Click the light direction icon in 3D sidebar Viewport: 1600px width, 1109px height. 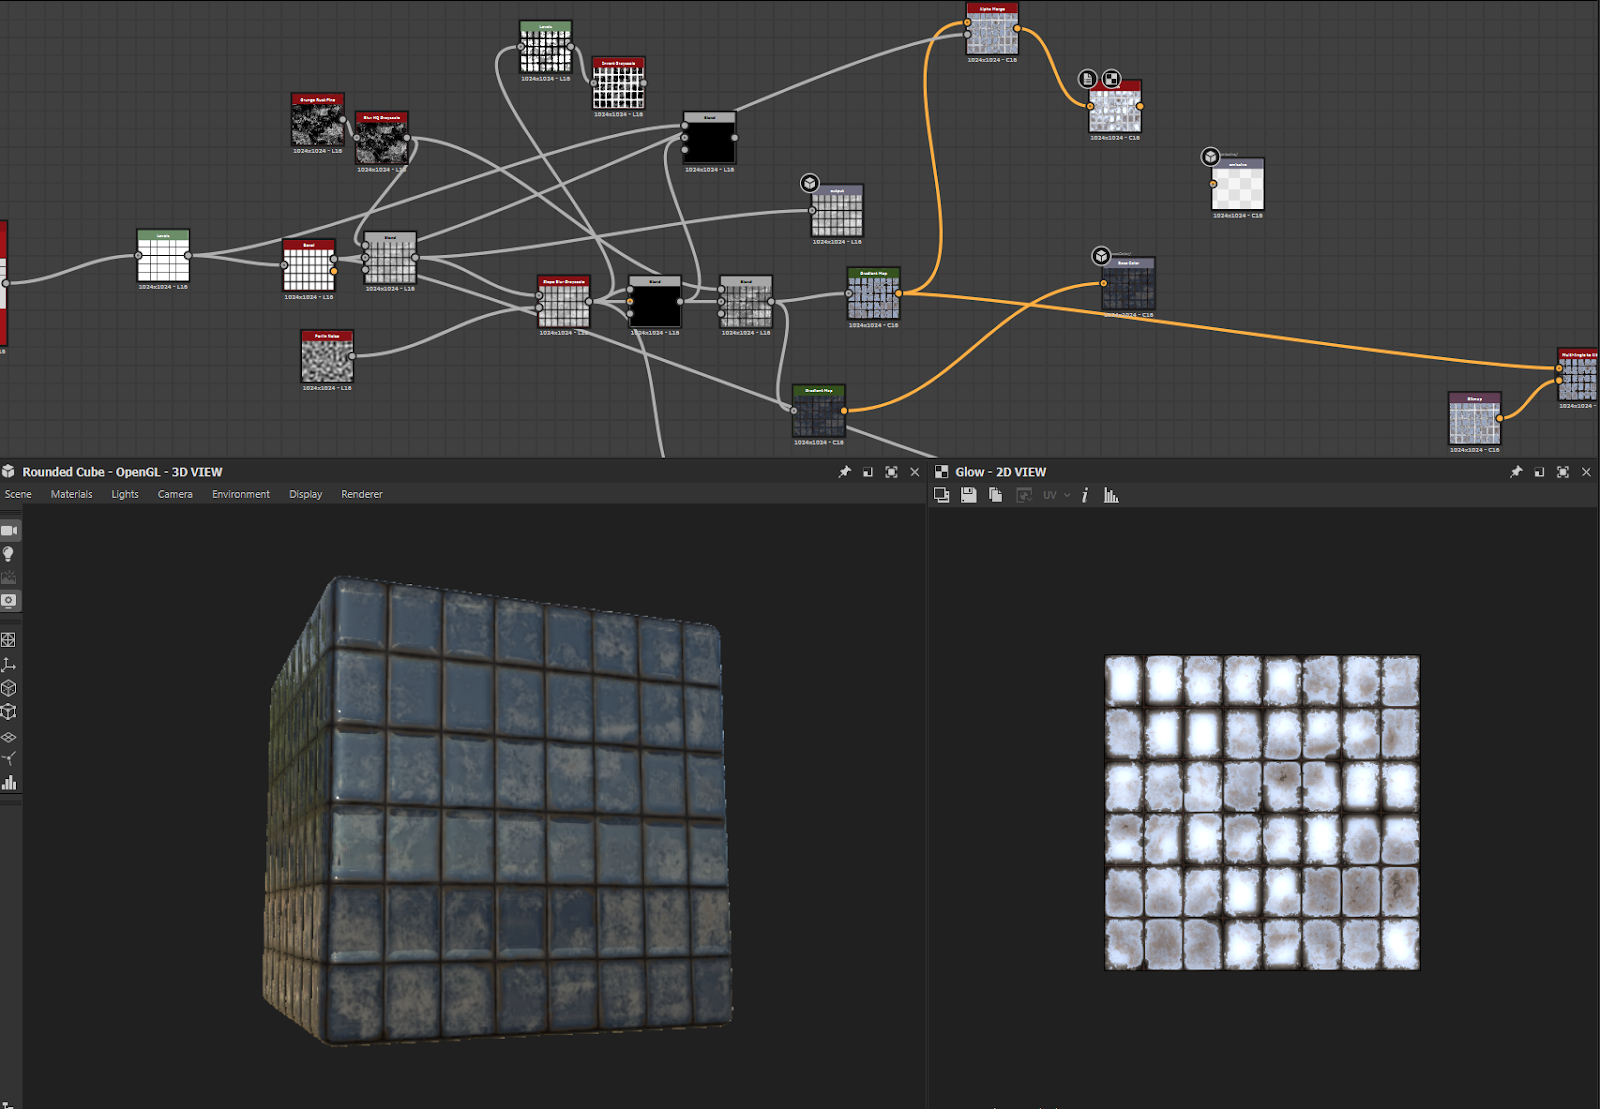(8, 760)
